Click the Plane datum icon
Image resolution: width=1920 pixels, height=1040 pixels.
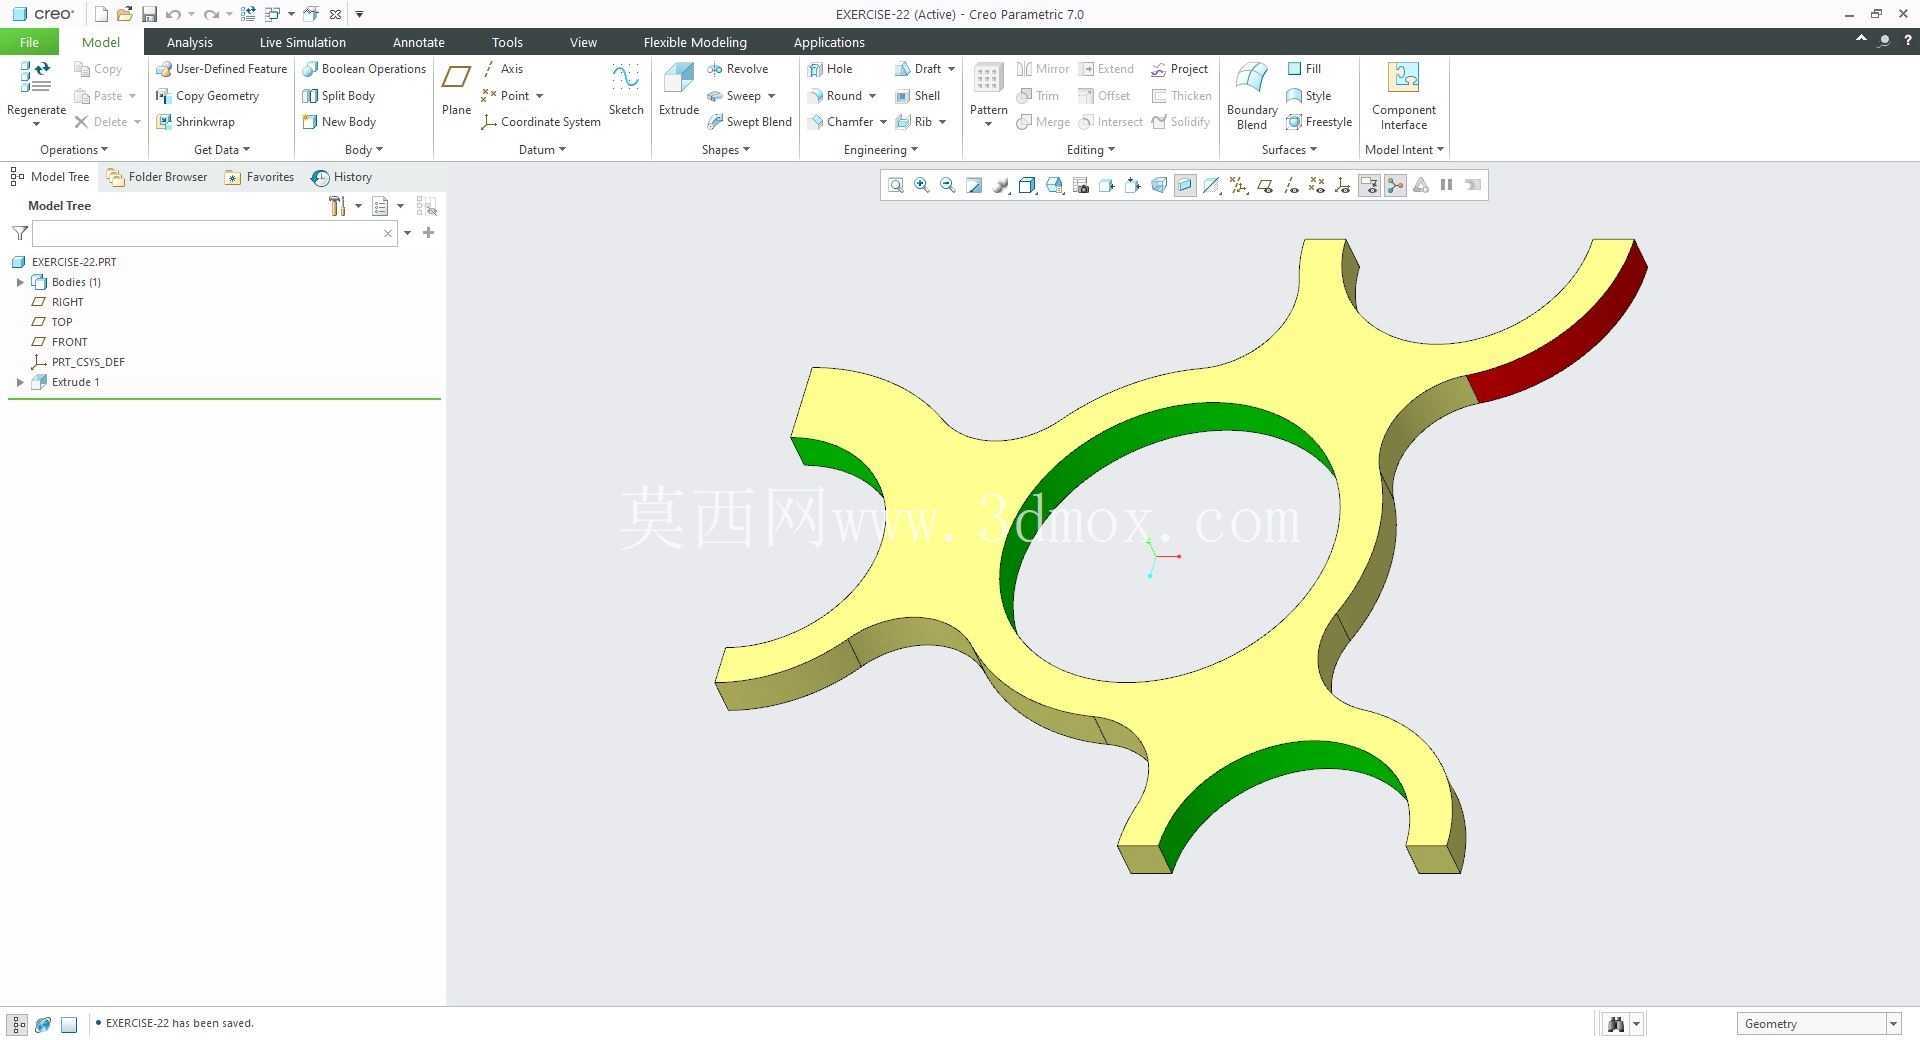[456, 90]
